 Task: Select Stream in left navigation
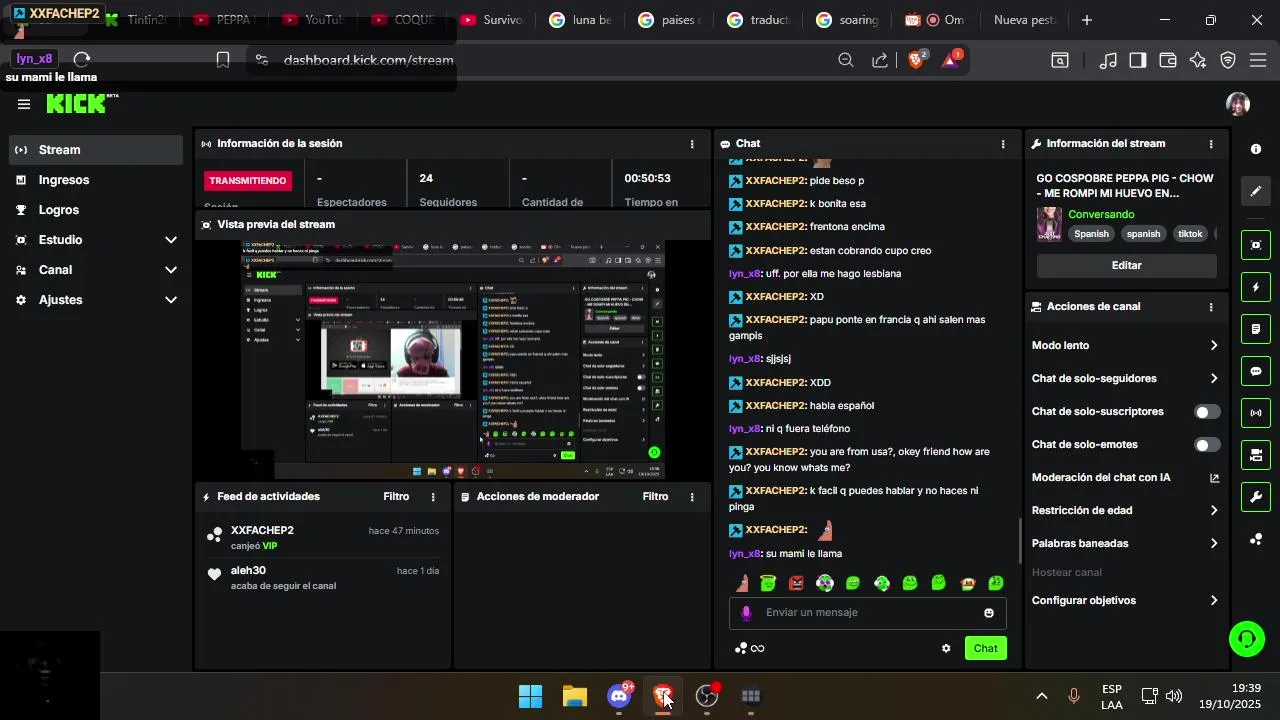(96, 150)
